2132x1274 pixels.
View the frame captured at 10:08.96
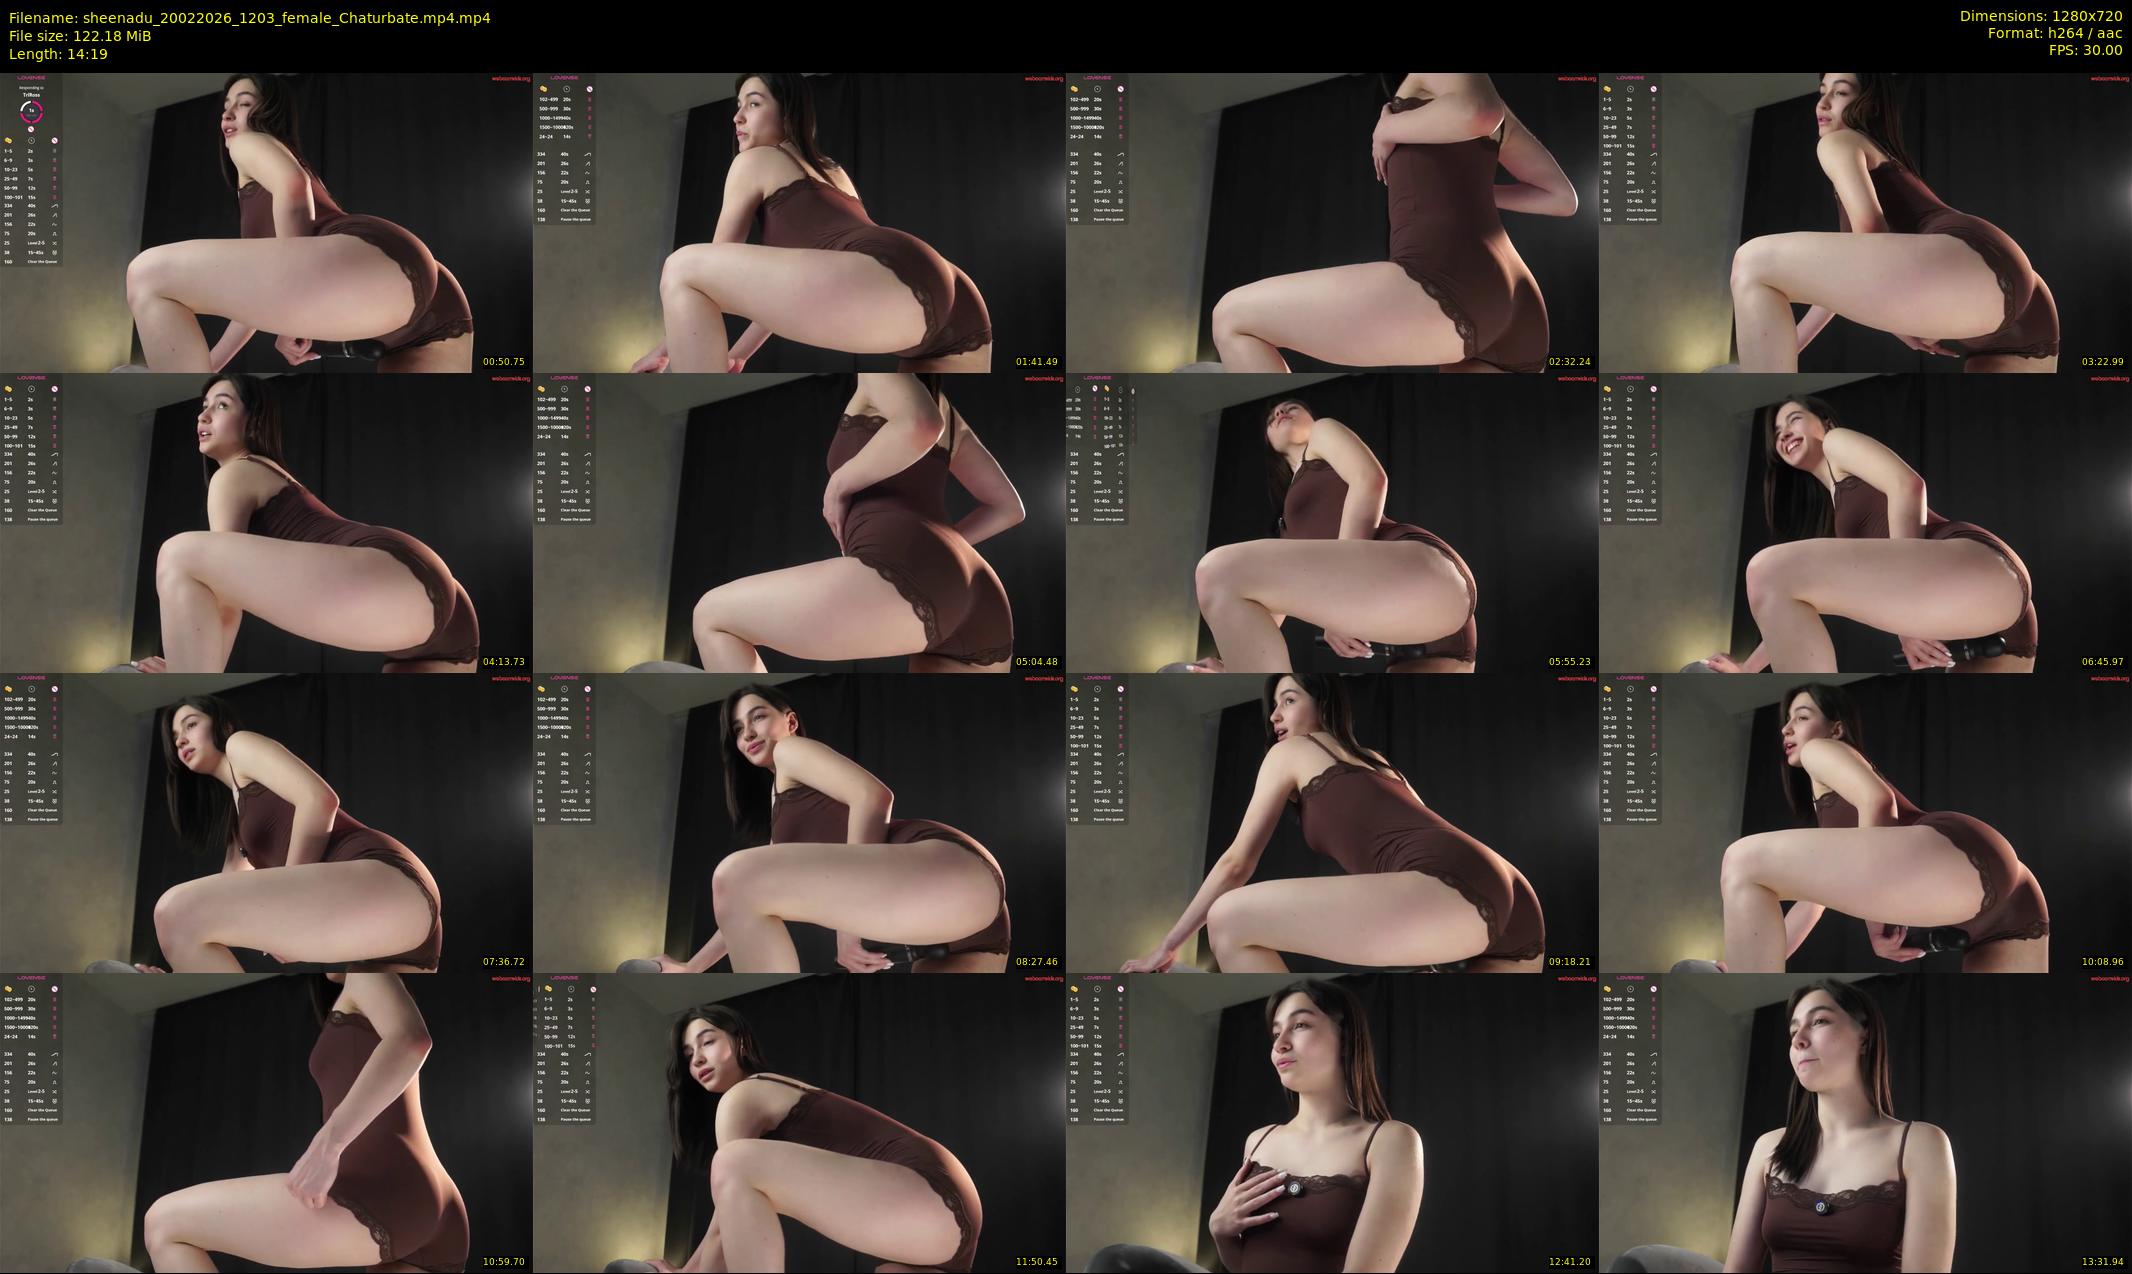(1865, 822)
